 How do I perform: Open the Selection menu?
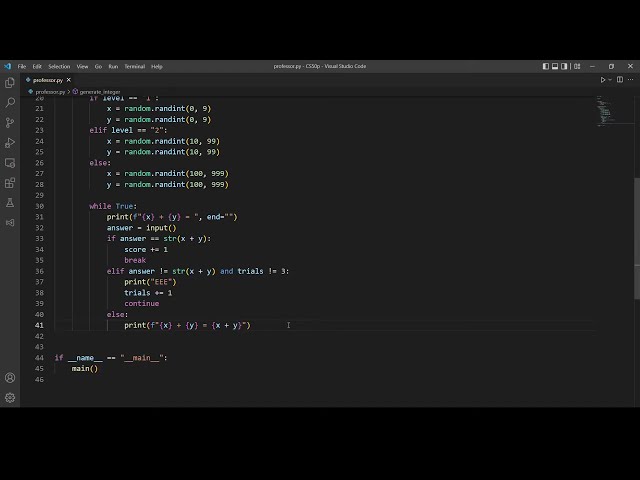click(59, 66)
